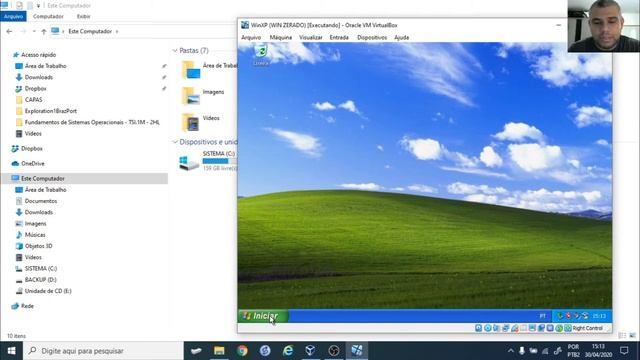This screenshot has width=640, height=360.
Task: Select Dropbox under Acesso rápido
Action: pos(35,89)
